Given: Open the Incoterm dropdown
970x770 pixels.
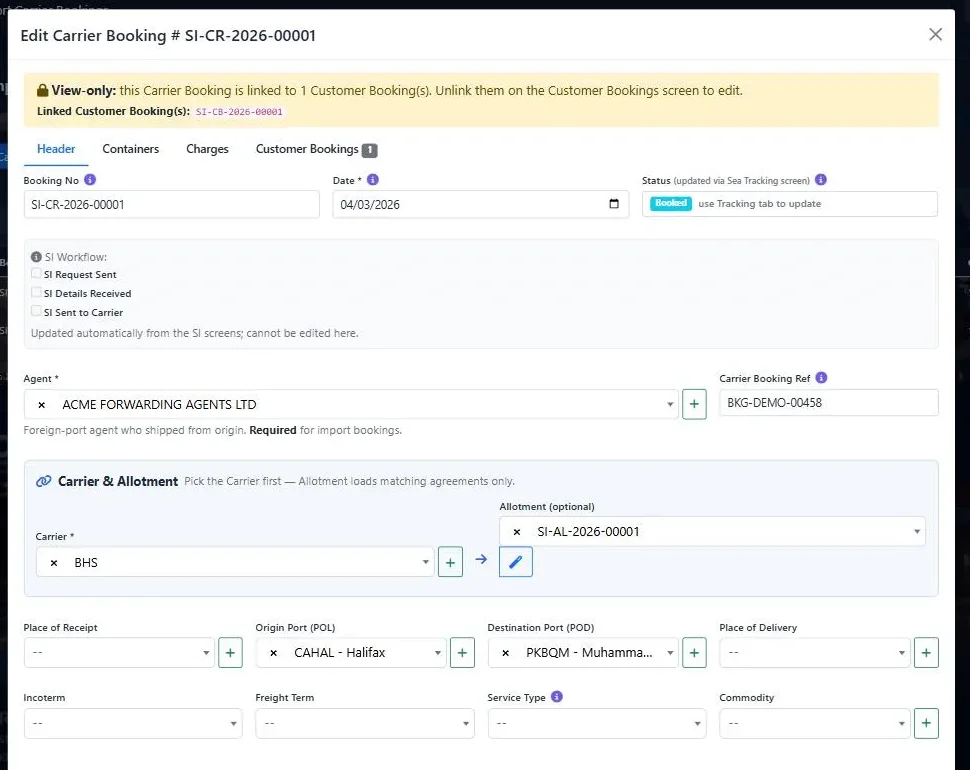Looking at the screenshot, I should [x=133, y=724].
